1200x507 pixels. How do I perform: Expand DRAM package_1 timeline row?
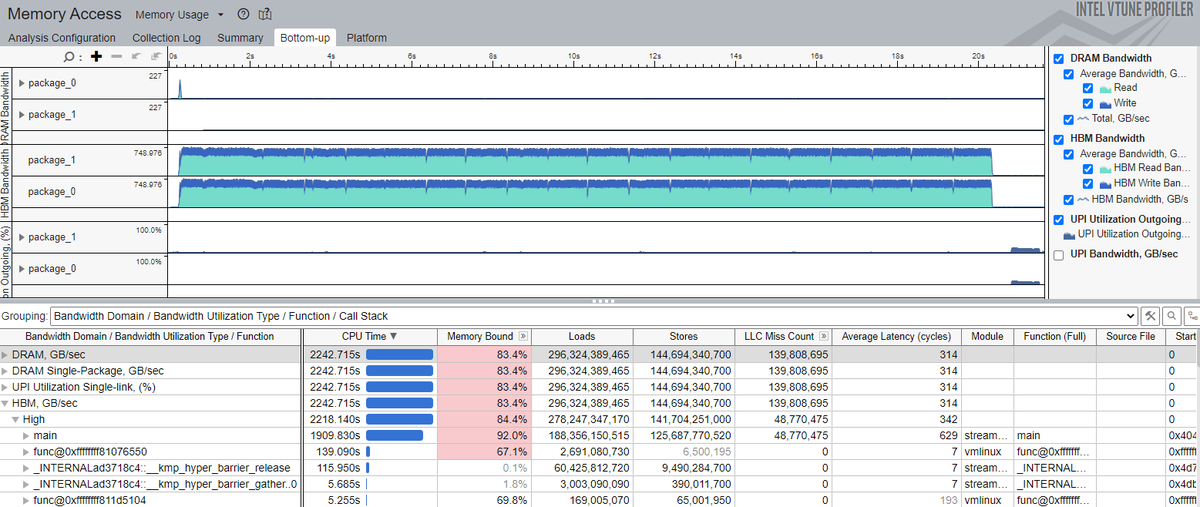point(22,114)
